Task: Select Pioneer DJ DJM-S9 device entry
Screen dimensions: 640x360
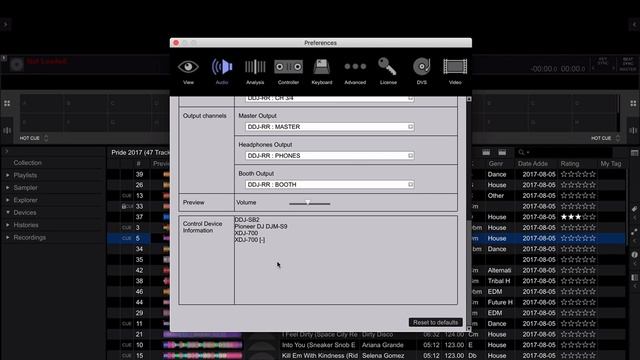Action: tap(261, 227)
